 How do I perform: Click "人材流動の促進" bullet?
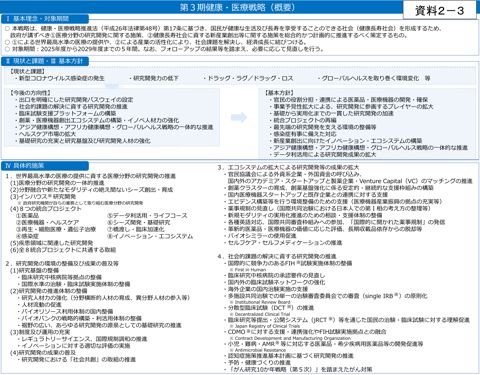40,305
